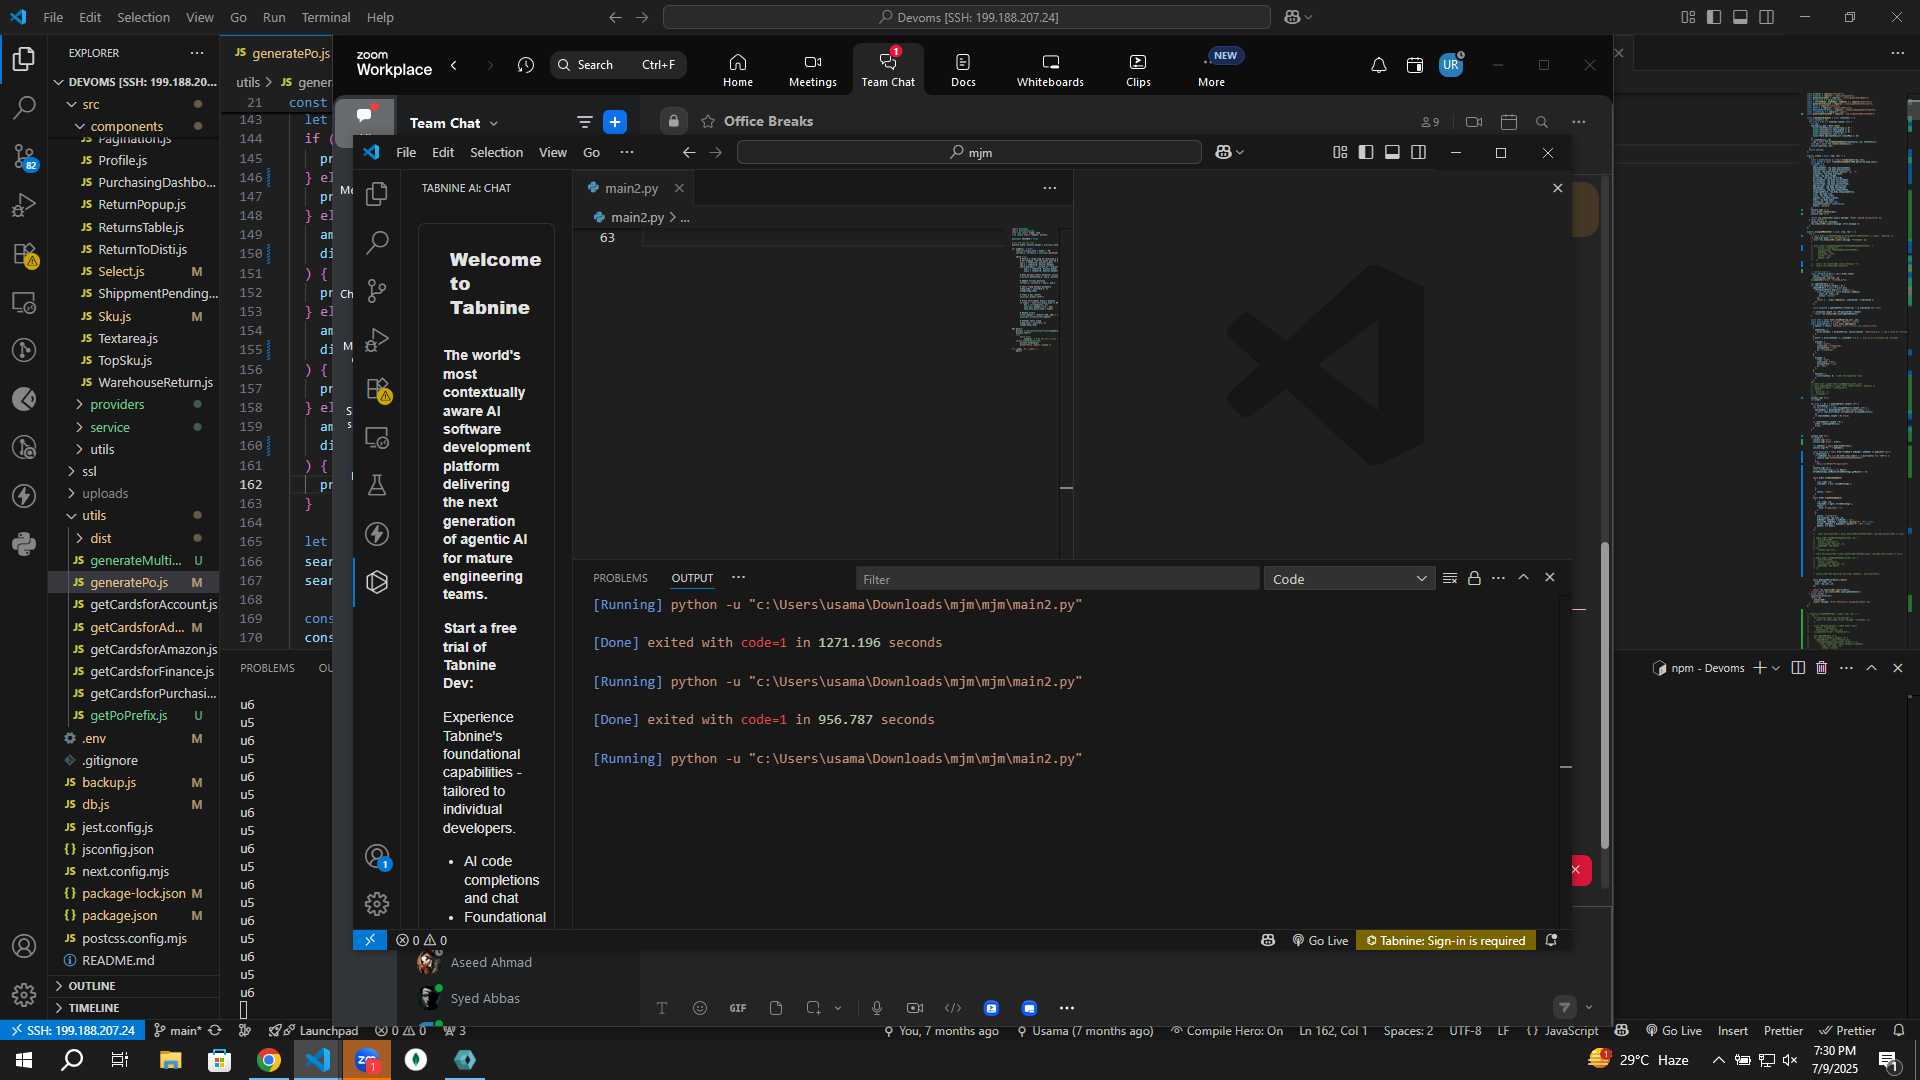Open Chrome from Windows taskbar
The image size is (1920, 1080).
point(269,1060)
